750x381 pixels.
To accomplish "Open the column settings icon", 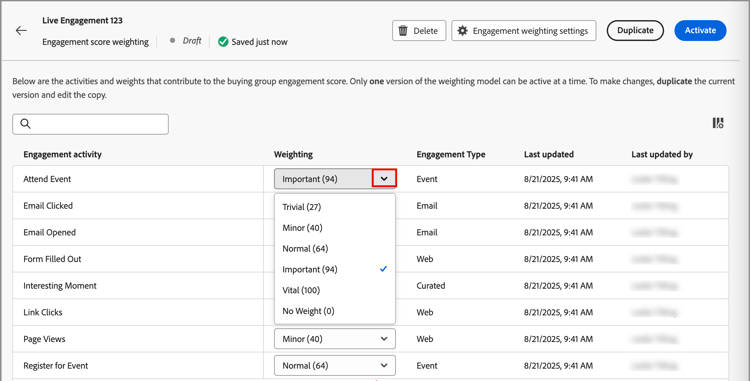I will [718, 123].
